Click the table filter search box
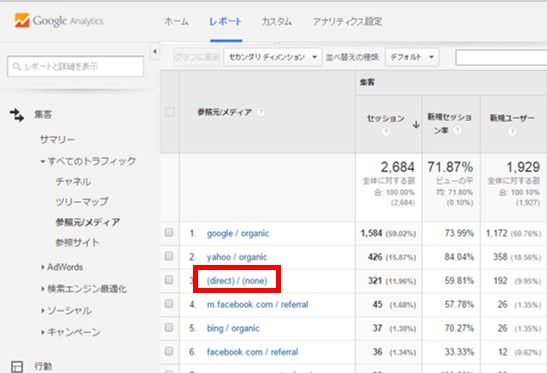 tap(501, 57)
